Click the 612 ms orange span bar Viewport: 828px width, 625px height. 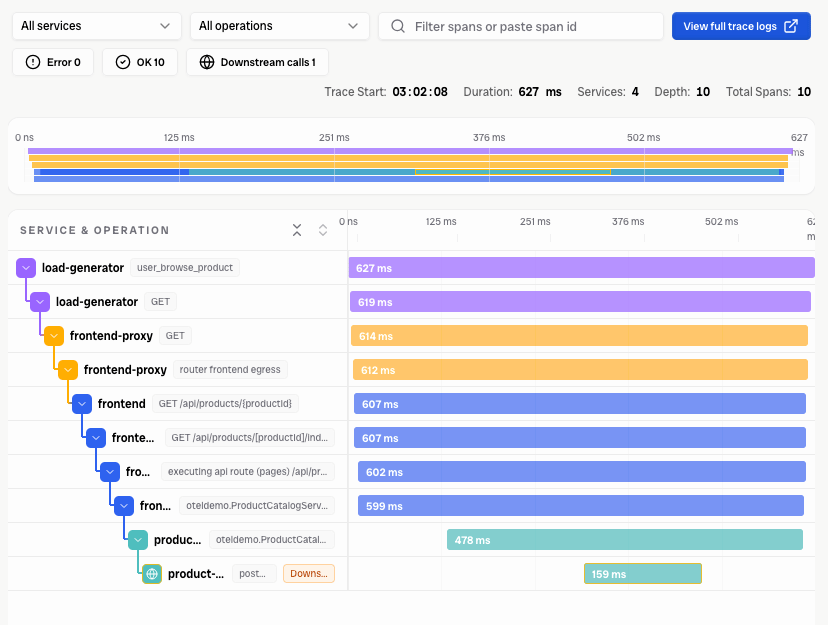(x=581, y=370)
